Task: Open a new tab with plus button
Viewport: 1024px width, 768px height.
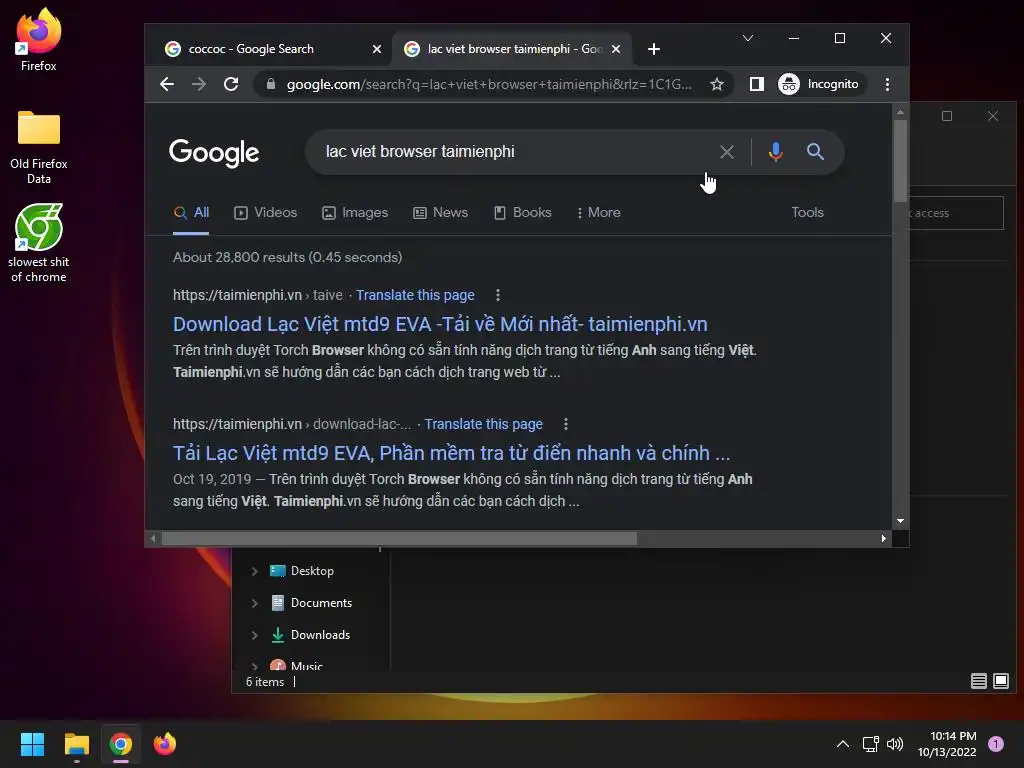Action: pos(654,49)
